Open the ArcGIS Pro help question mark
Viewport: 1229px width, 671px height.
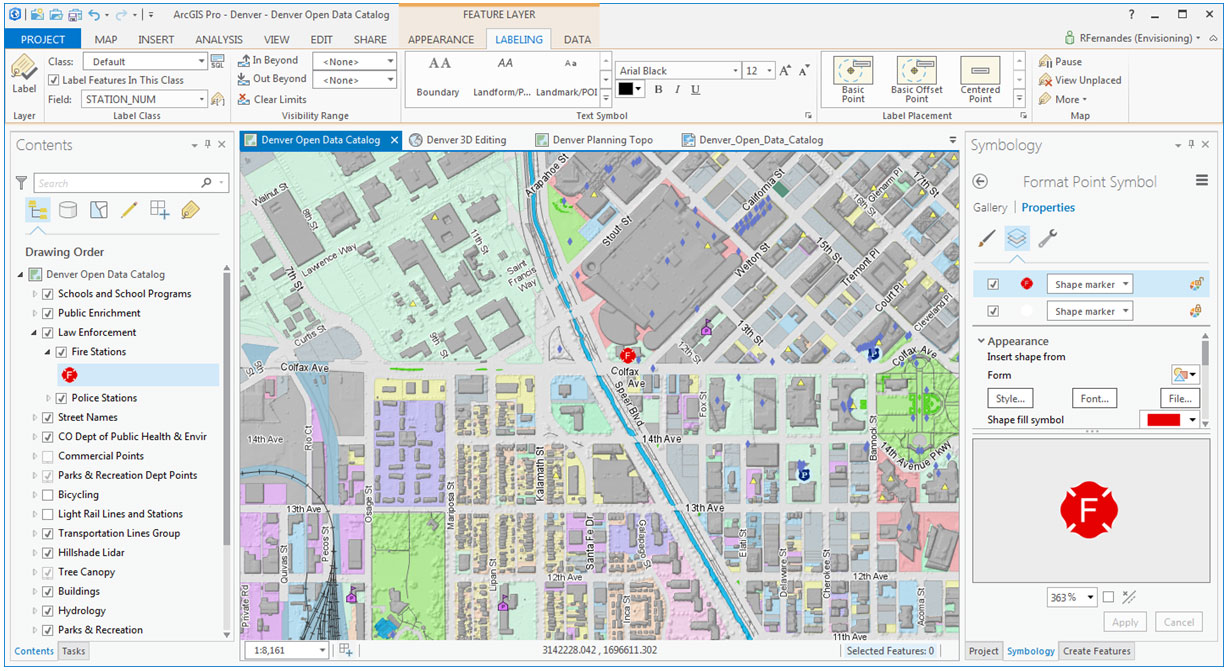coord(1131,15)
